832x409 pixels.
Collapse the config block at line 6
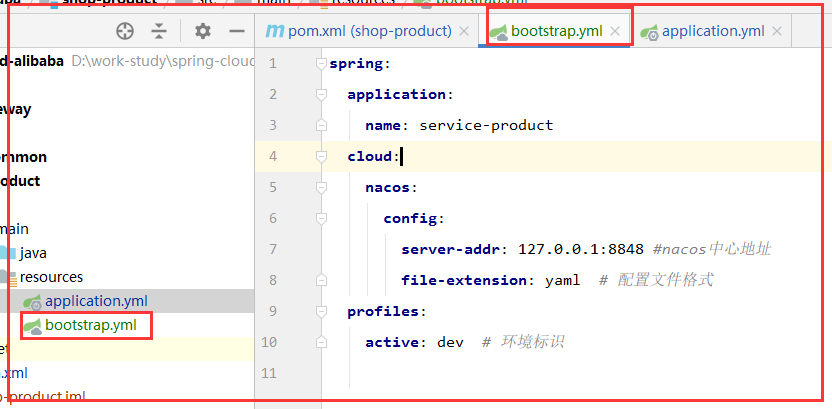pyautogui.click(x=320, y=218)
